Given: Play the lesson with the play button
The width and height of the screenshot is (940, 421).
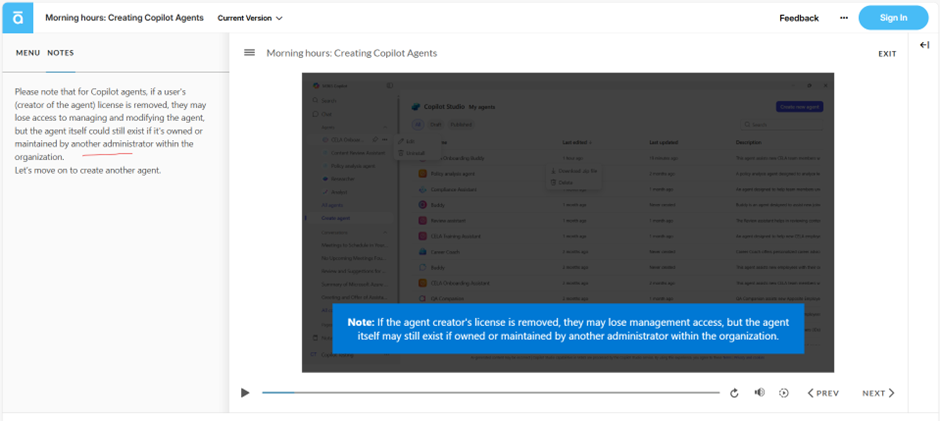Looking at the screenshot, I should [245, 393].
